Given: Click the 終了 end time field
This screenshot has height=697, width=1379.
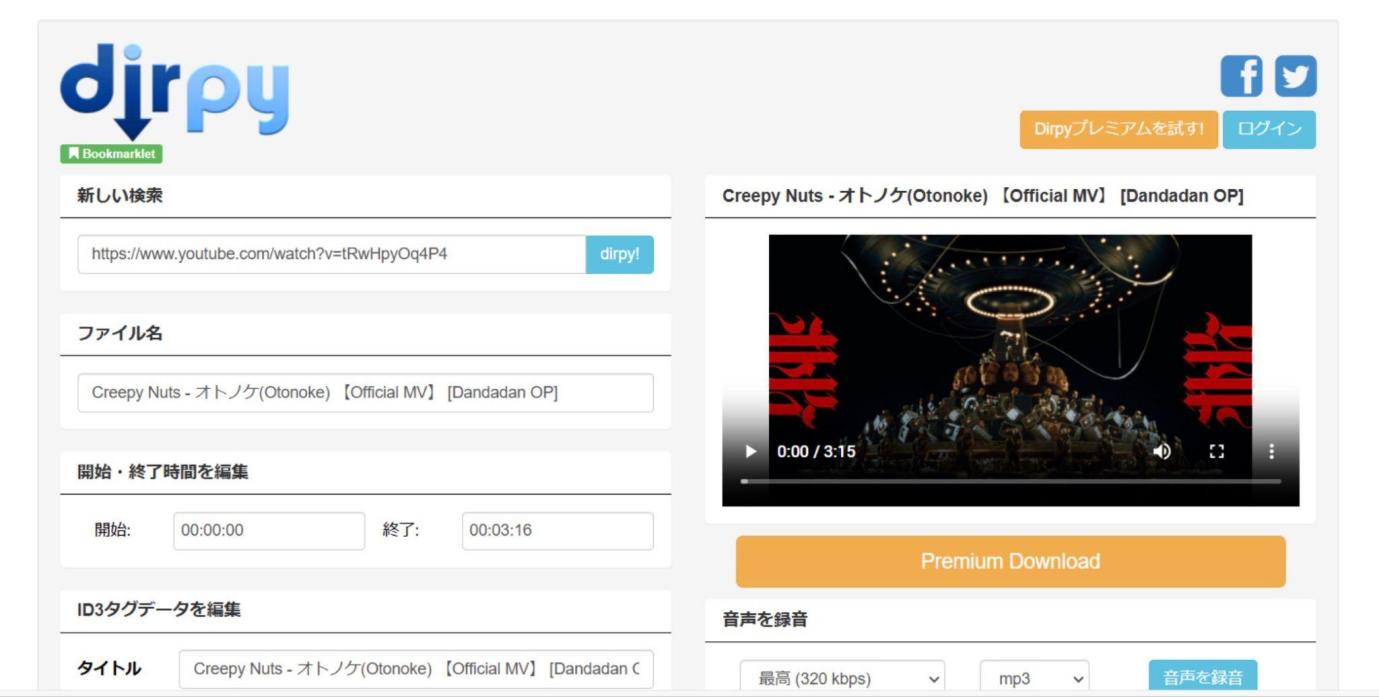Looking at the screenshot, I should 557,531.
